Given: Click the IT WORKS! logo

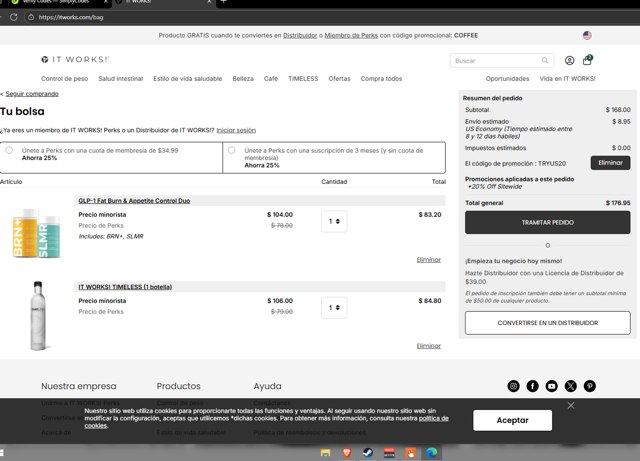Looking at the screenshot, I should click(75, 59).
